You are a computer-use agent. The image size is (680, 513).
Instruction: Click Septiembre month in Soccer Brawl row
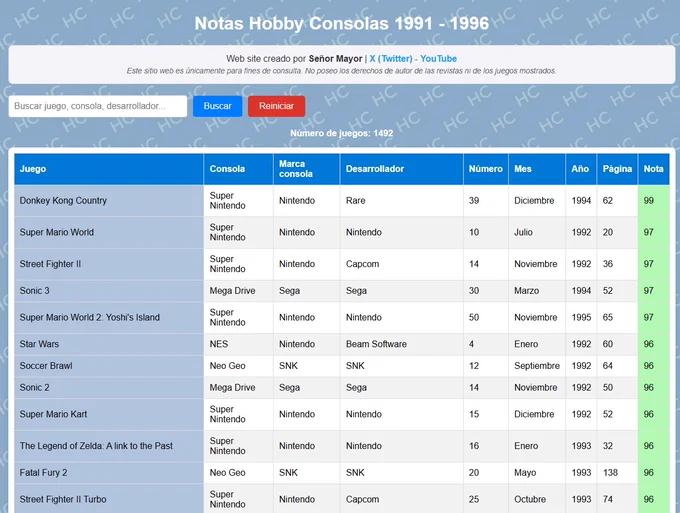(x=537, y=366)
